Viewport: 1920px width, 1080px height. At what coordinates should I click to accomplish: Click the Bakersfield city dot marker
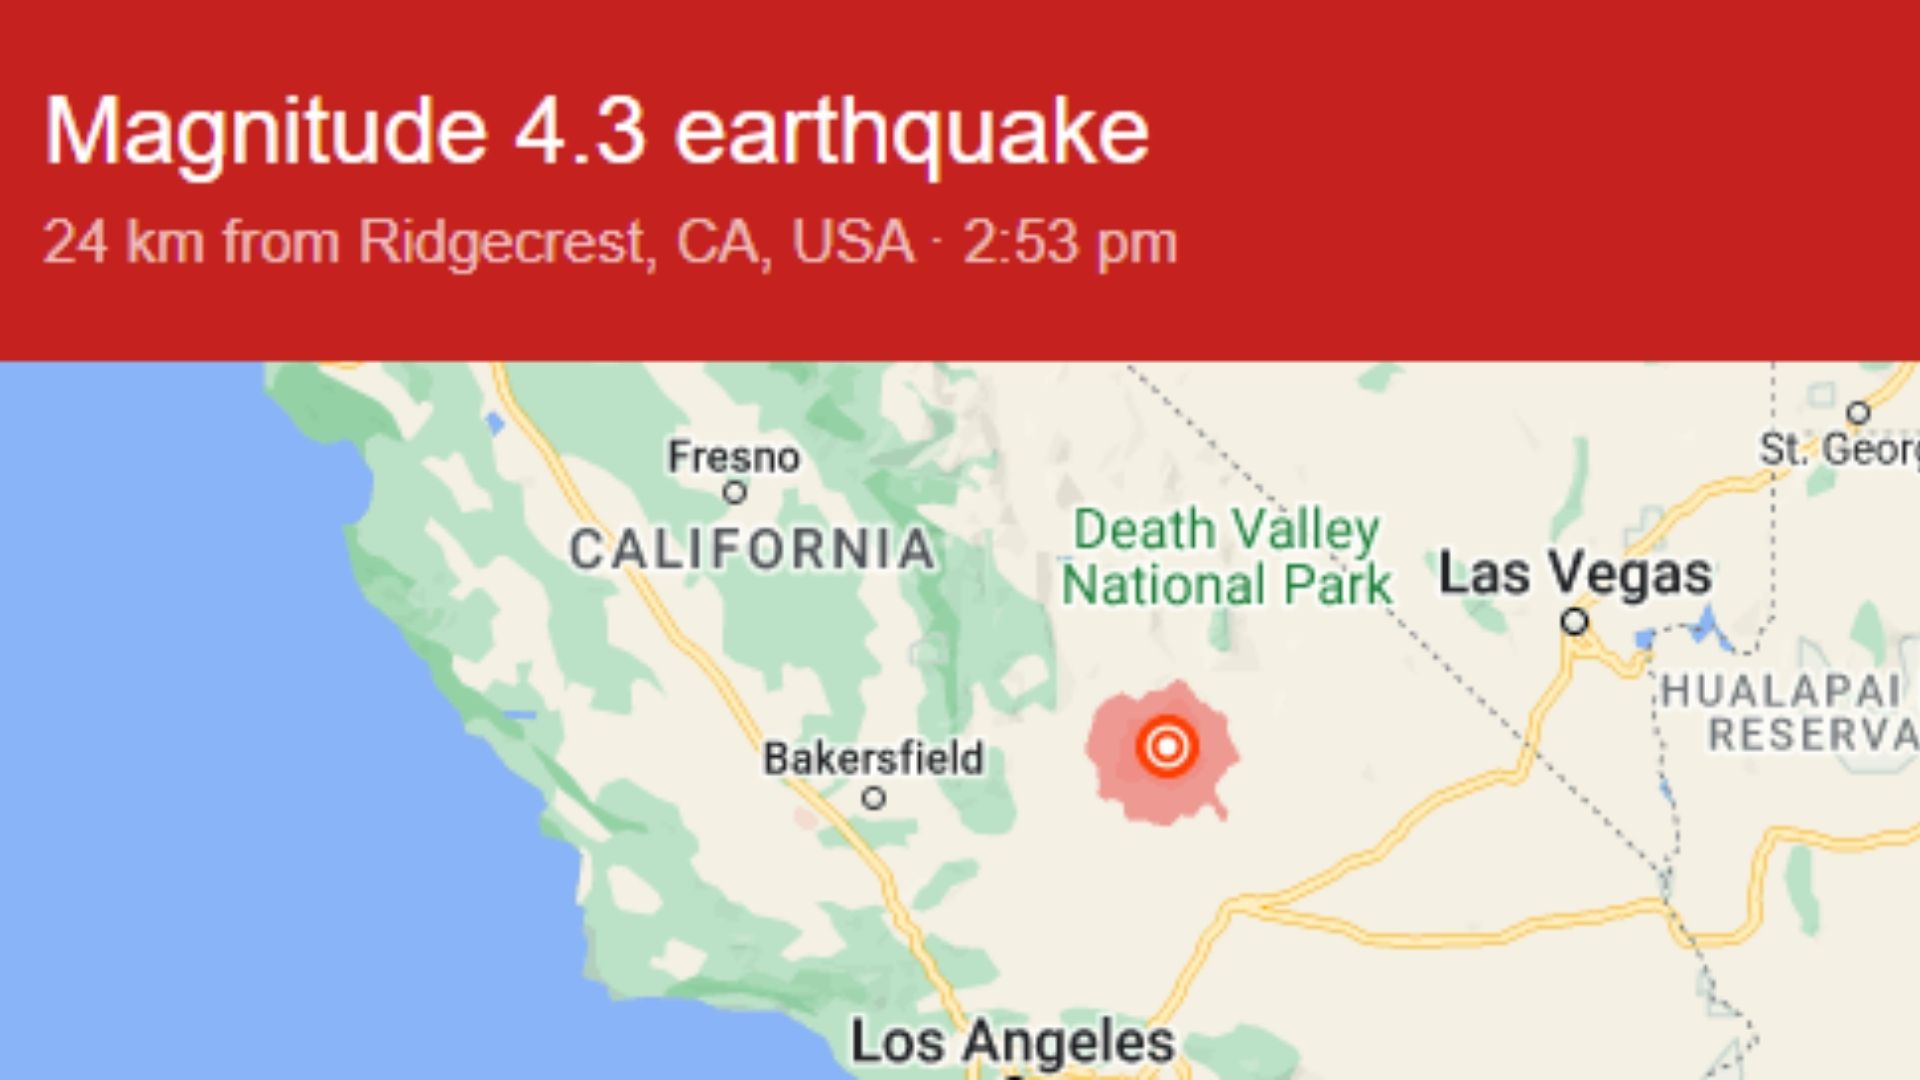coord(874,799)
